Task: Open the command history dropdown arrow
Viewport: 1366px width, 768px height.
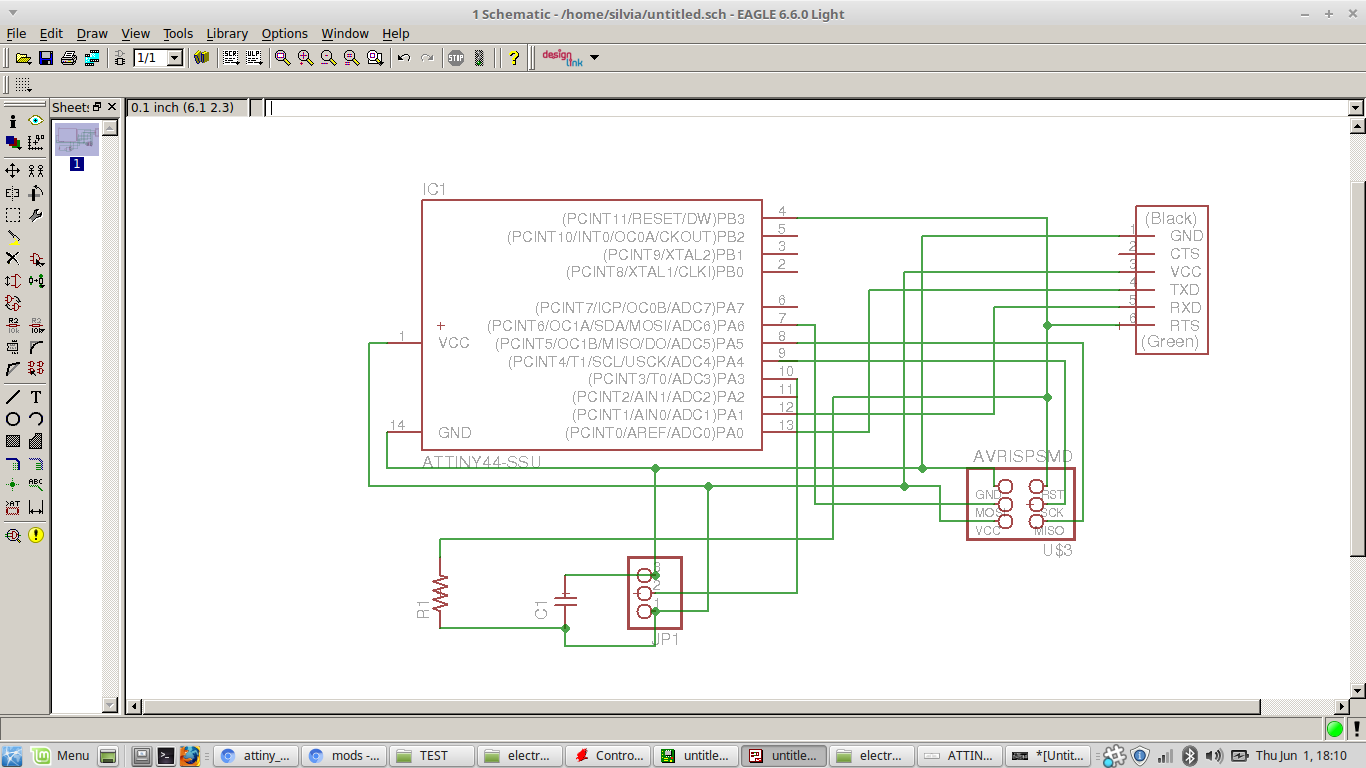Action: 1356,107
